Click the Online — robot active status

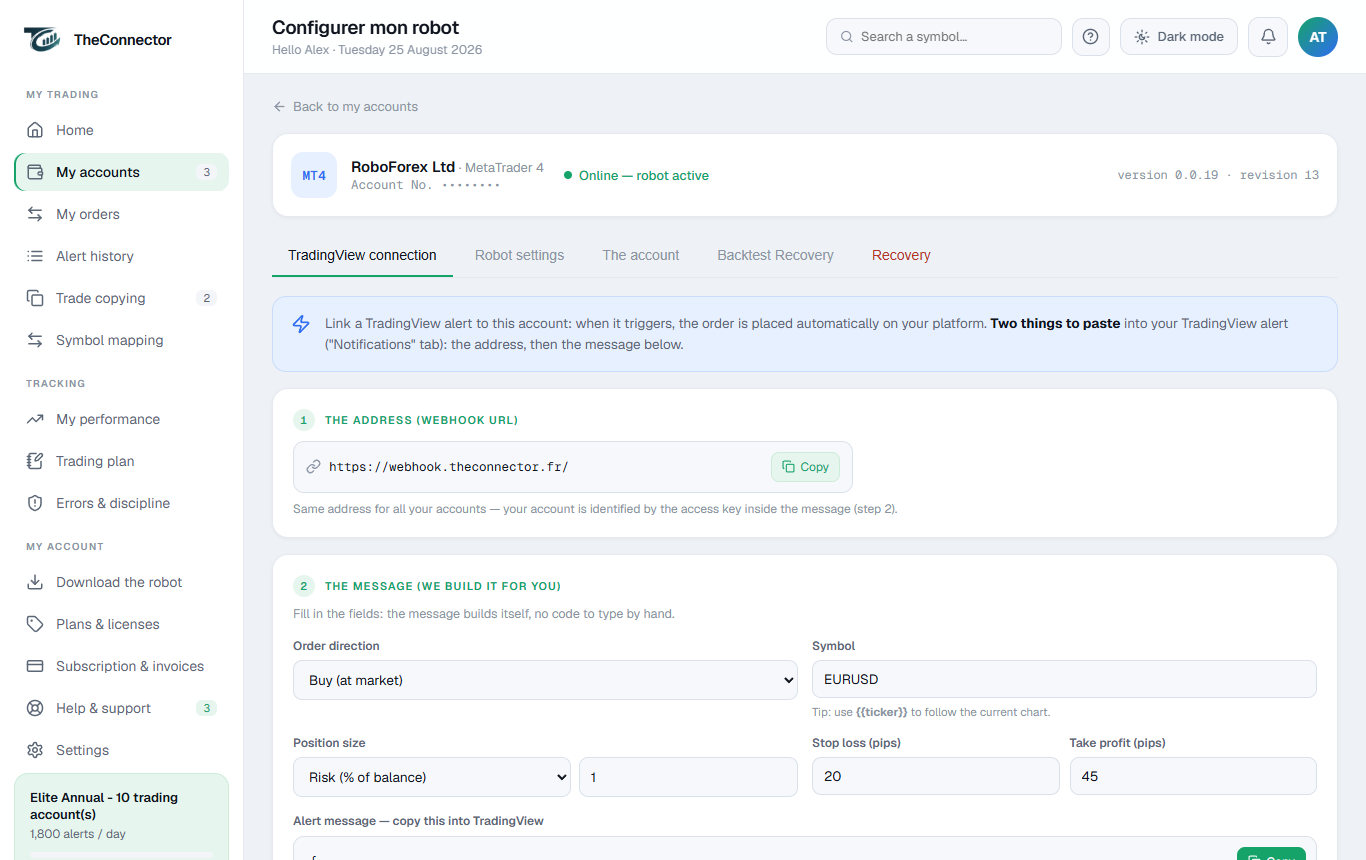(636, 175)
